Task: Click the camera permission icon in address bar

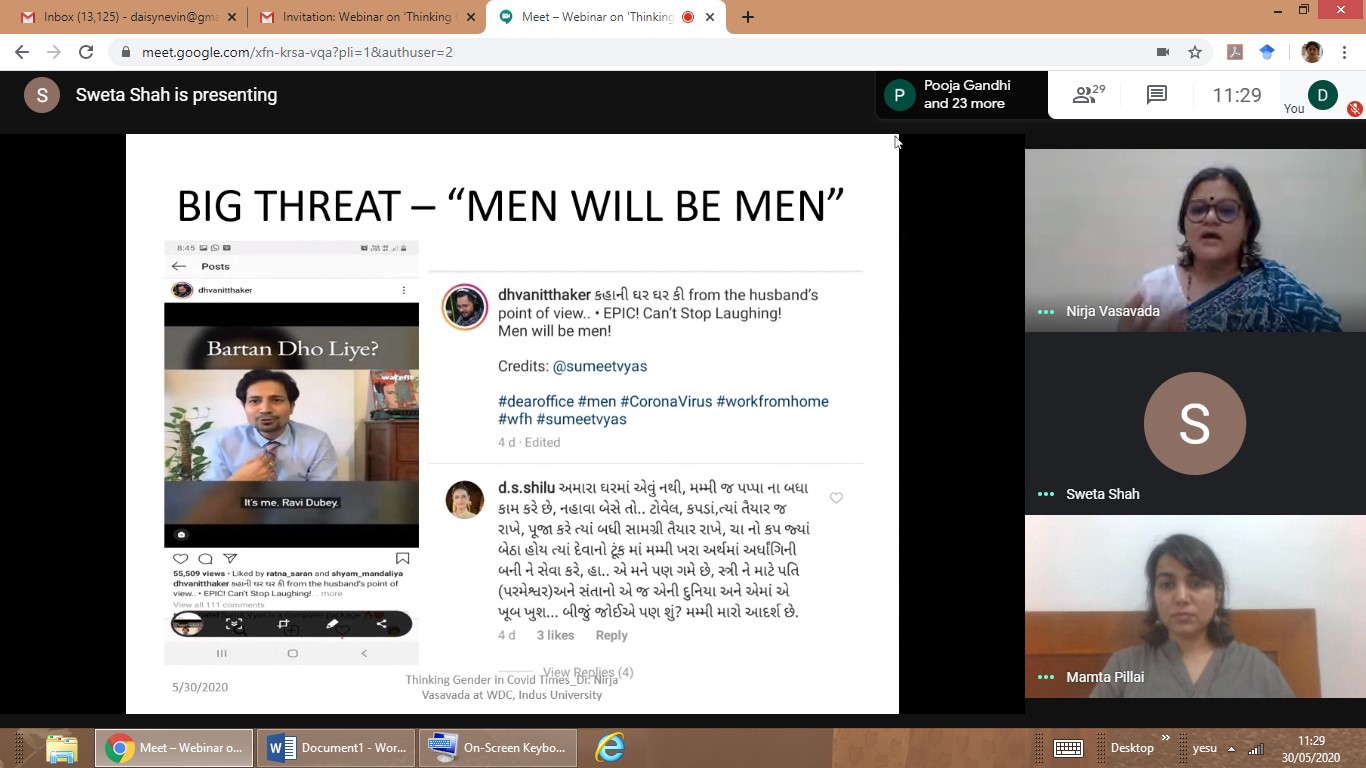Action: [x=1163, y=52]
